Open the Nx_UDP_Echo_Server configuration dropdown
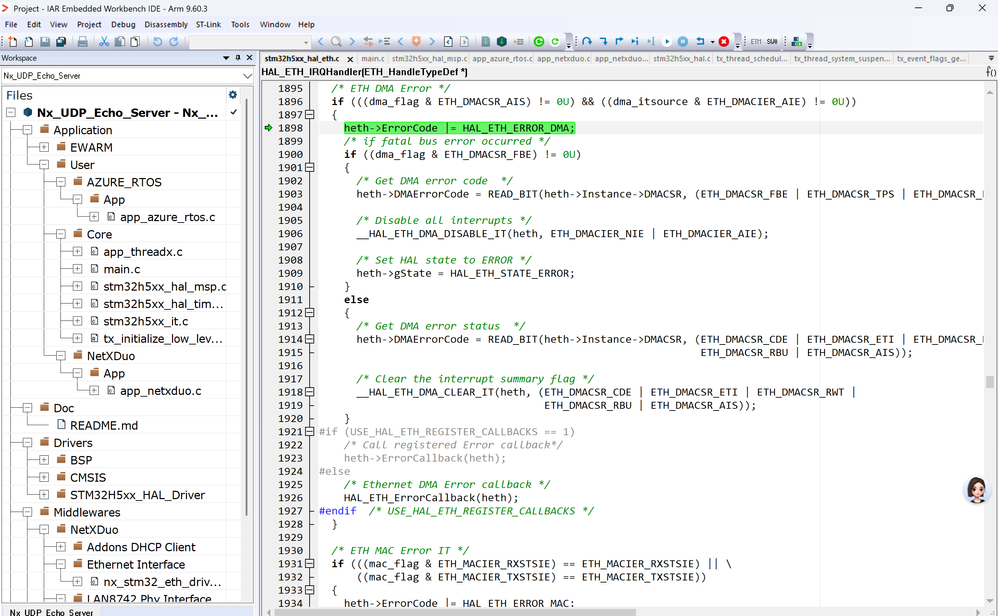Screen dimensions: 998x616 tap(247, 76)
